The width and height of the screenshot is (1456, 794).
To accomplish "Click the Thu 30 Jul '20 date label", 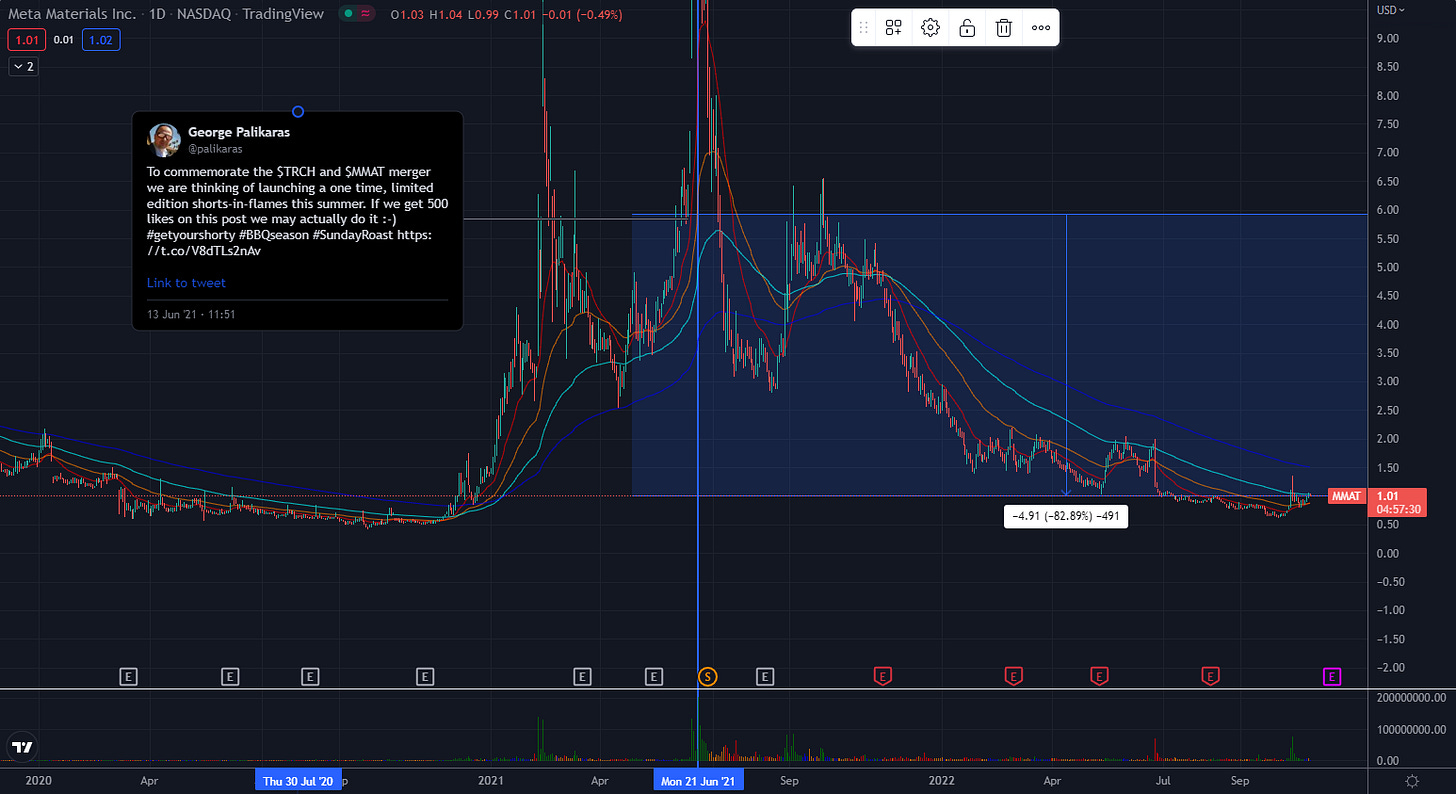I will 297,781.
